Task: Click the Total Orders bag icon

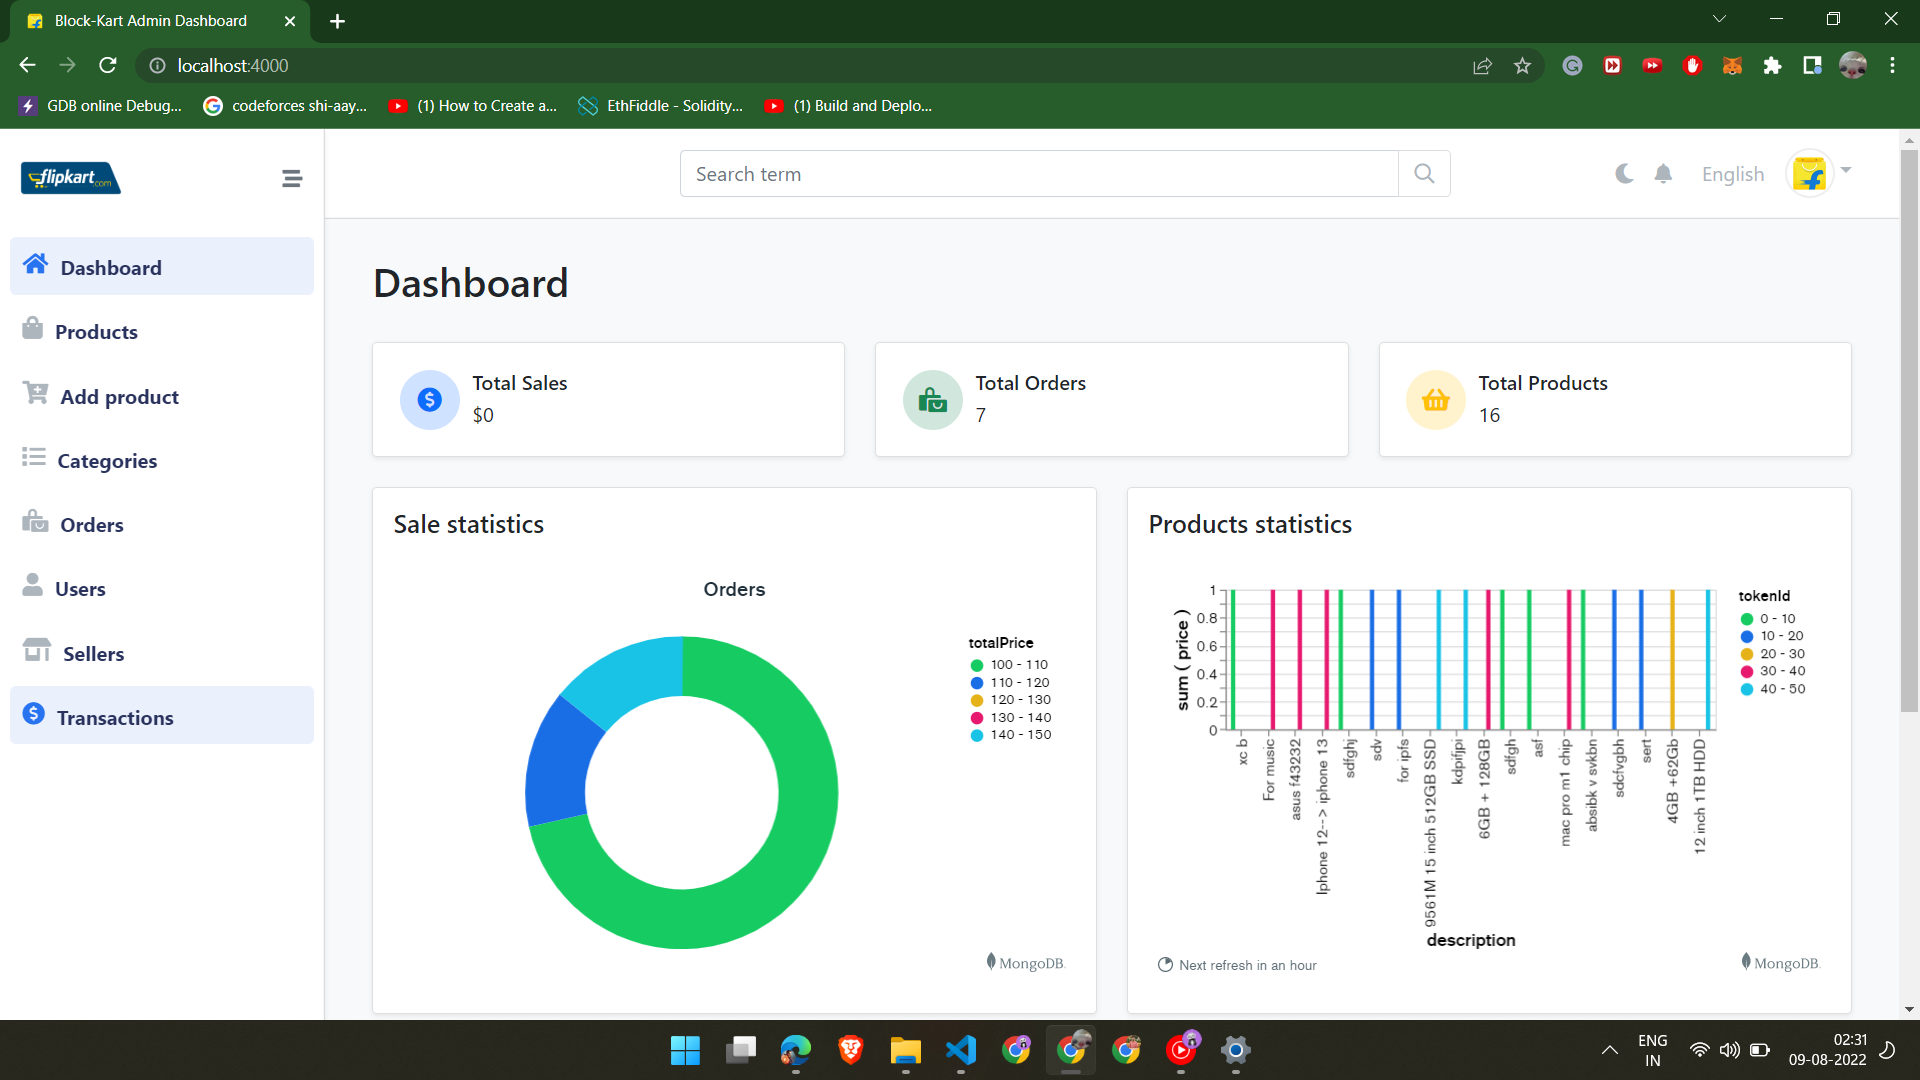Action: (x=933, y=400)
